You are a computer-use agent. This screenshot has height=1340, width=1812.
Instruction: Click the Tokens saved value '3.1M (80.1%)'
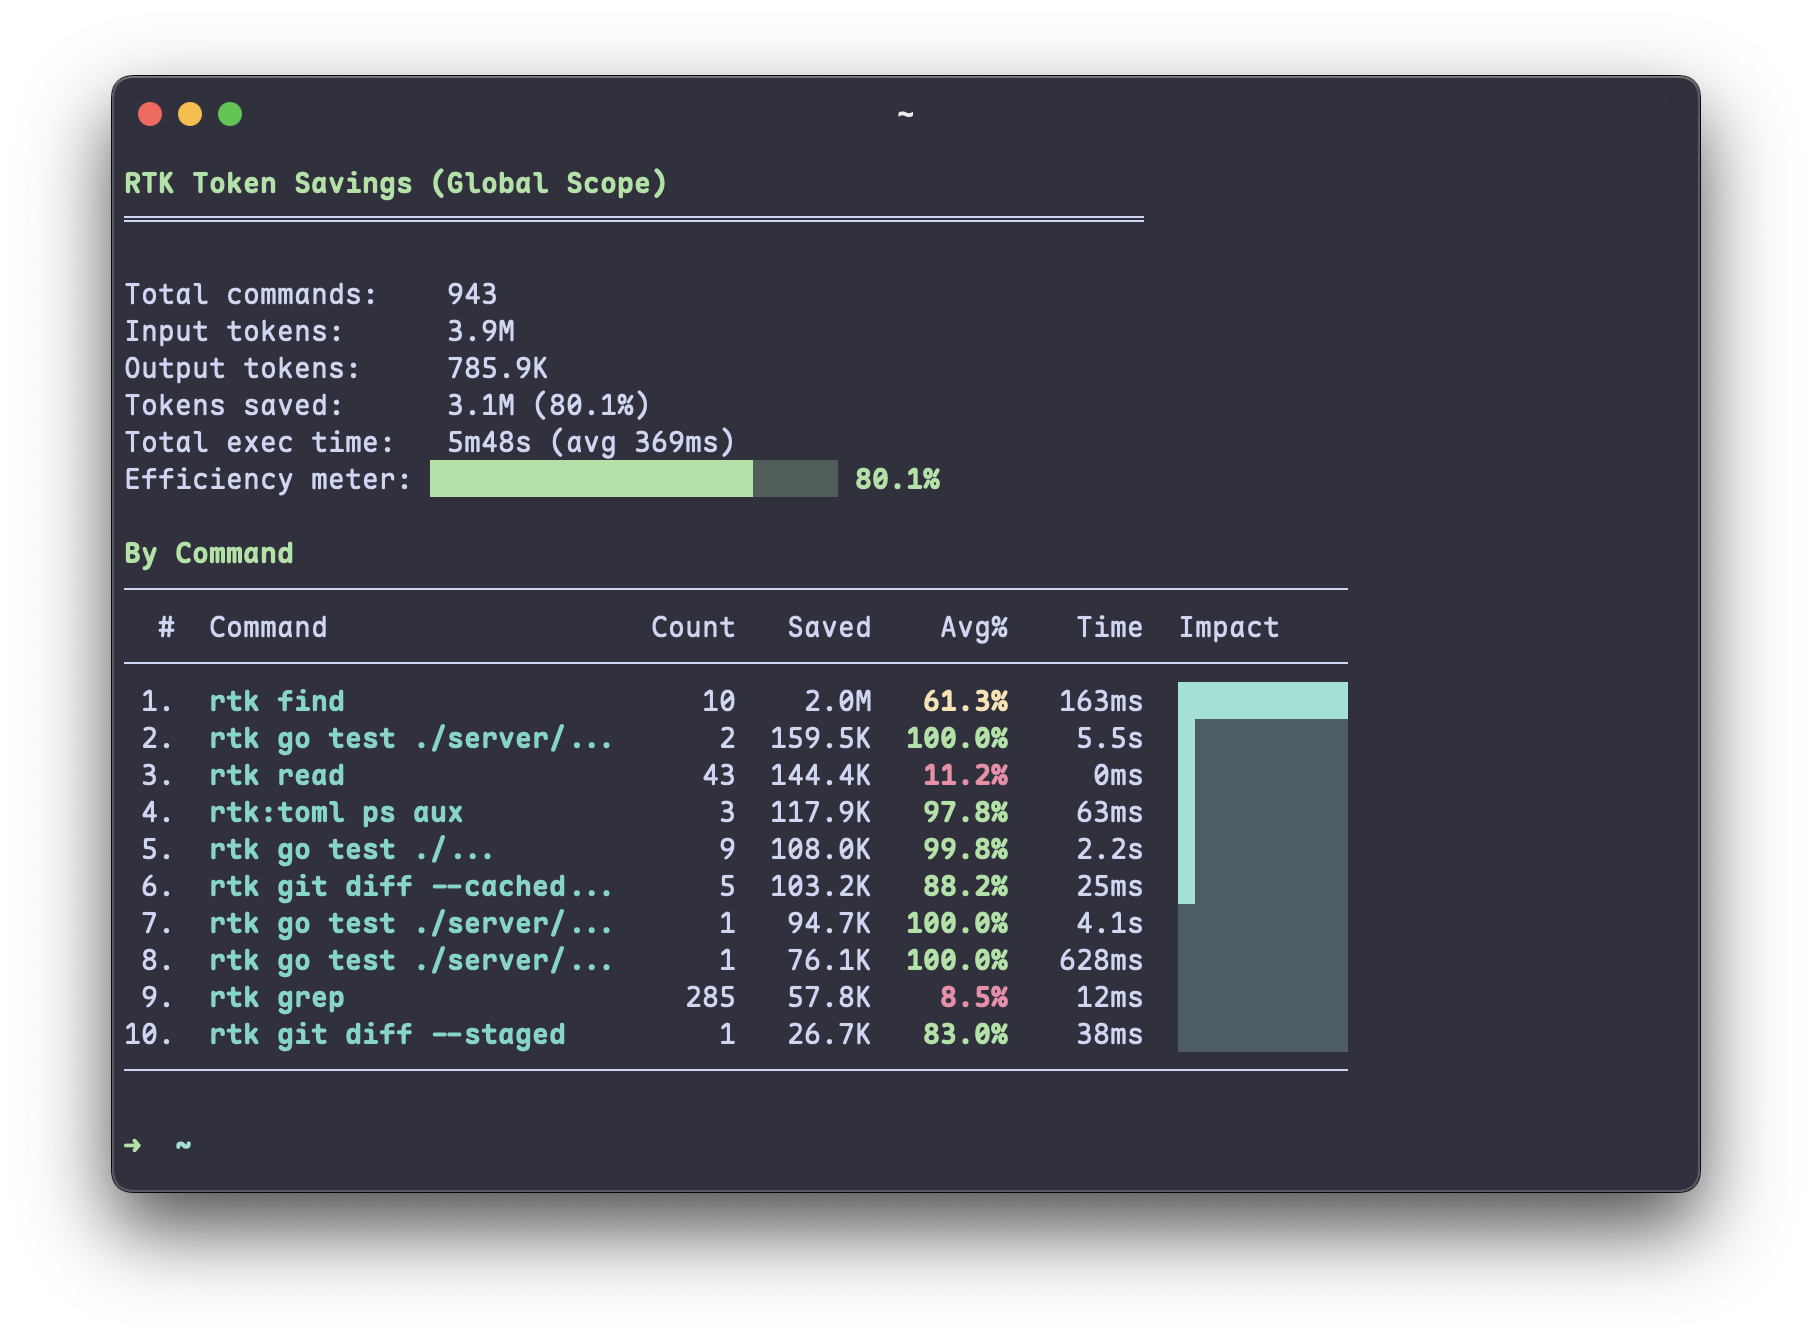click(548, 405)
